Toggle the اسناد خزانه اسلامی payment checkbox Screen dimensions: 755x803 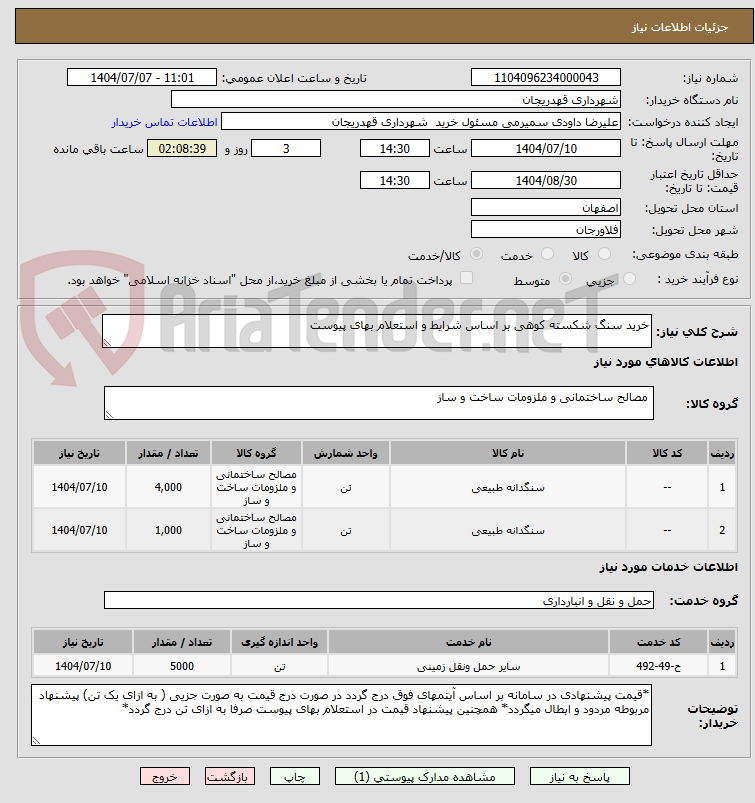click(x=466, y=278)
